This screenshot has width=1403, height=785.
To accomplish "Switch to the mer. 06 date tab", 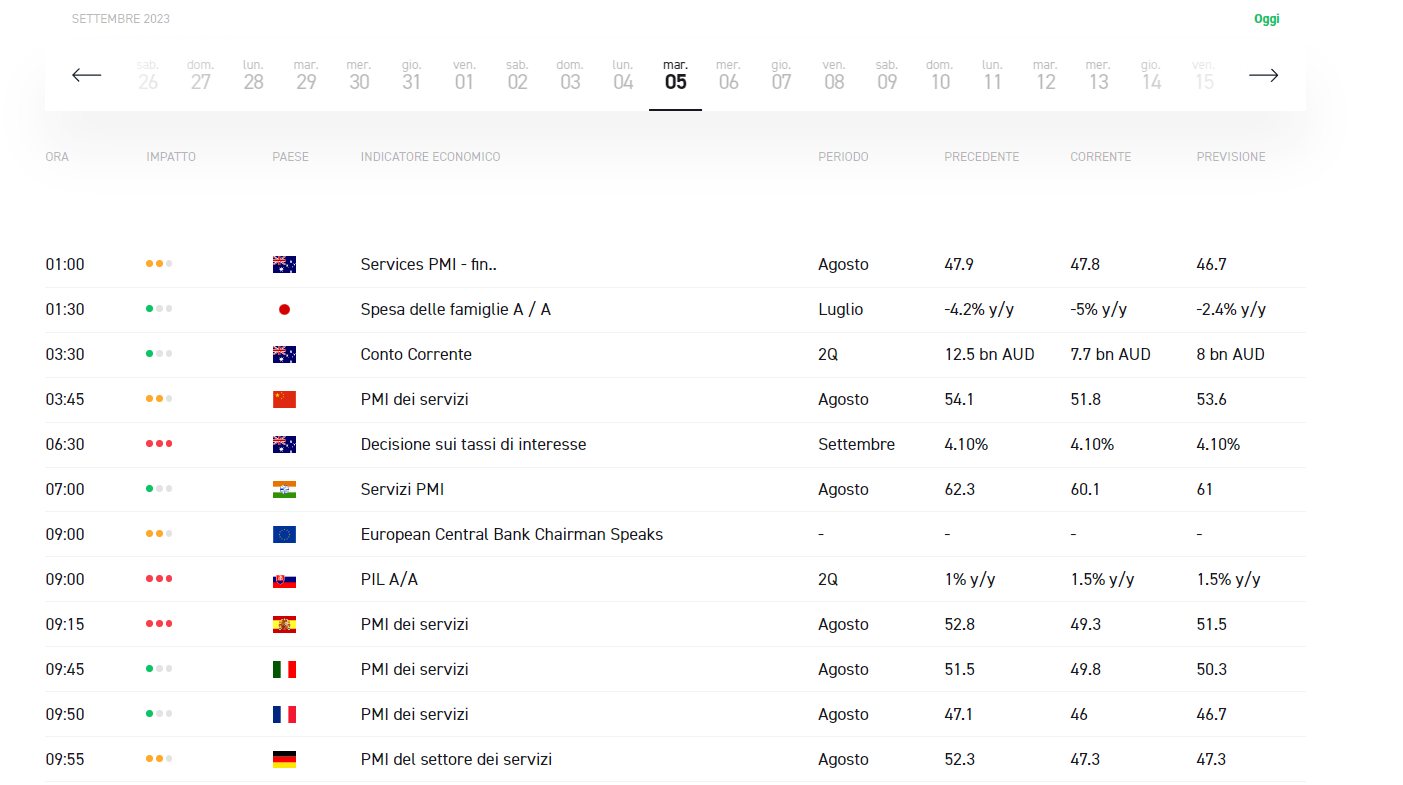I will tap(728, 75).
